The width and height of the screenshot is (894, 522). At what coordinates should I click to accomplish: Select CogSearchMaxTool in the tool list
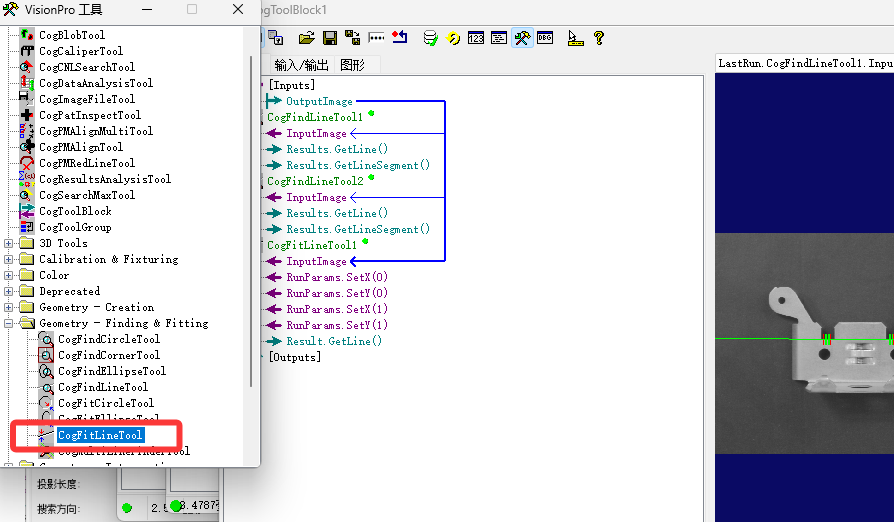[x=87, y=195]
